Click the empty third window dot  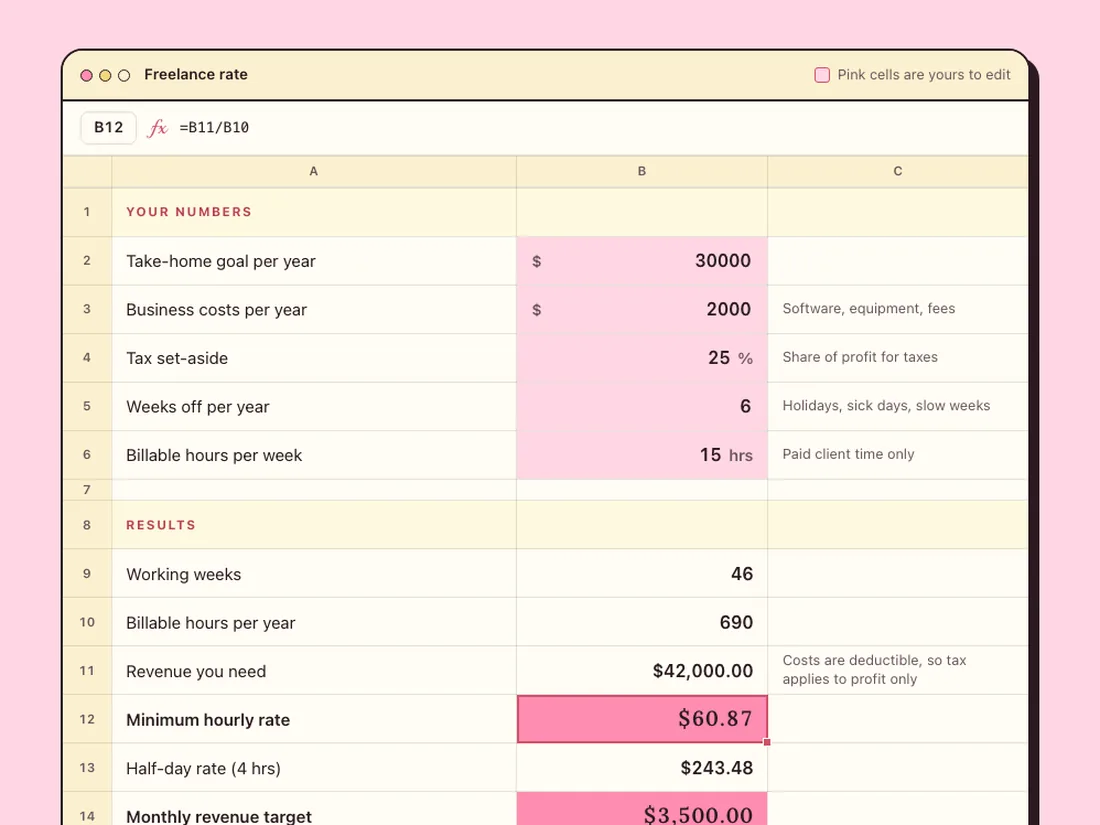pyautogui.click(x=124, y=75)
